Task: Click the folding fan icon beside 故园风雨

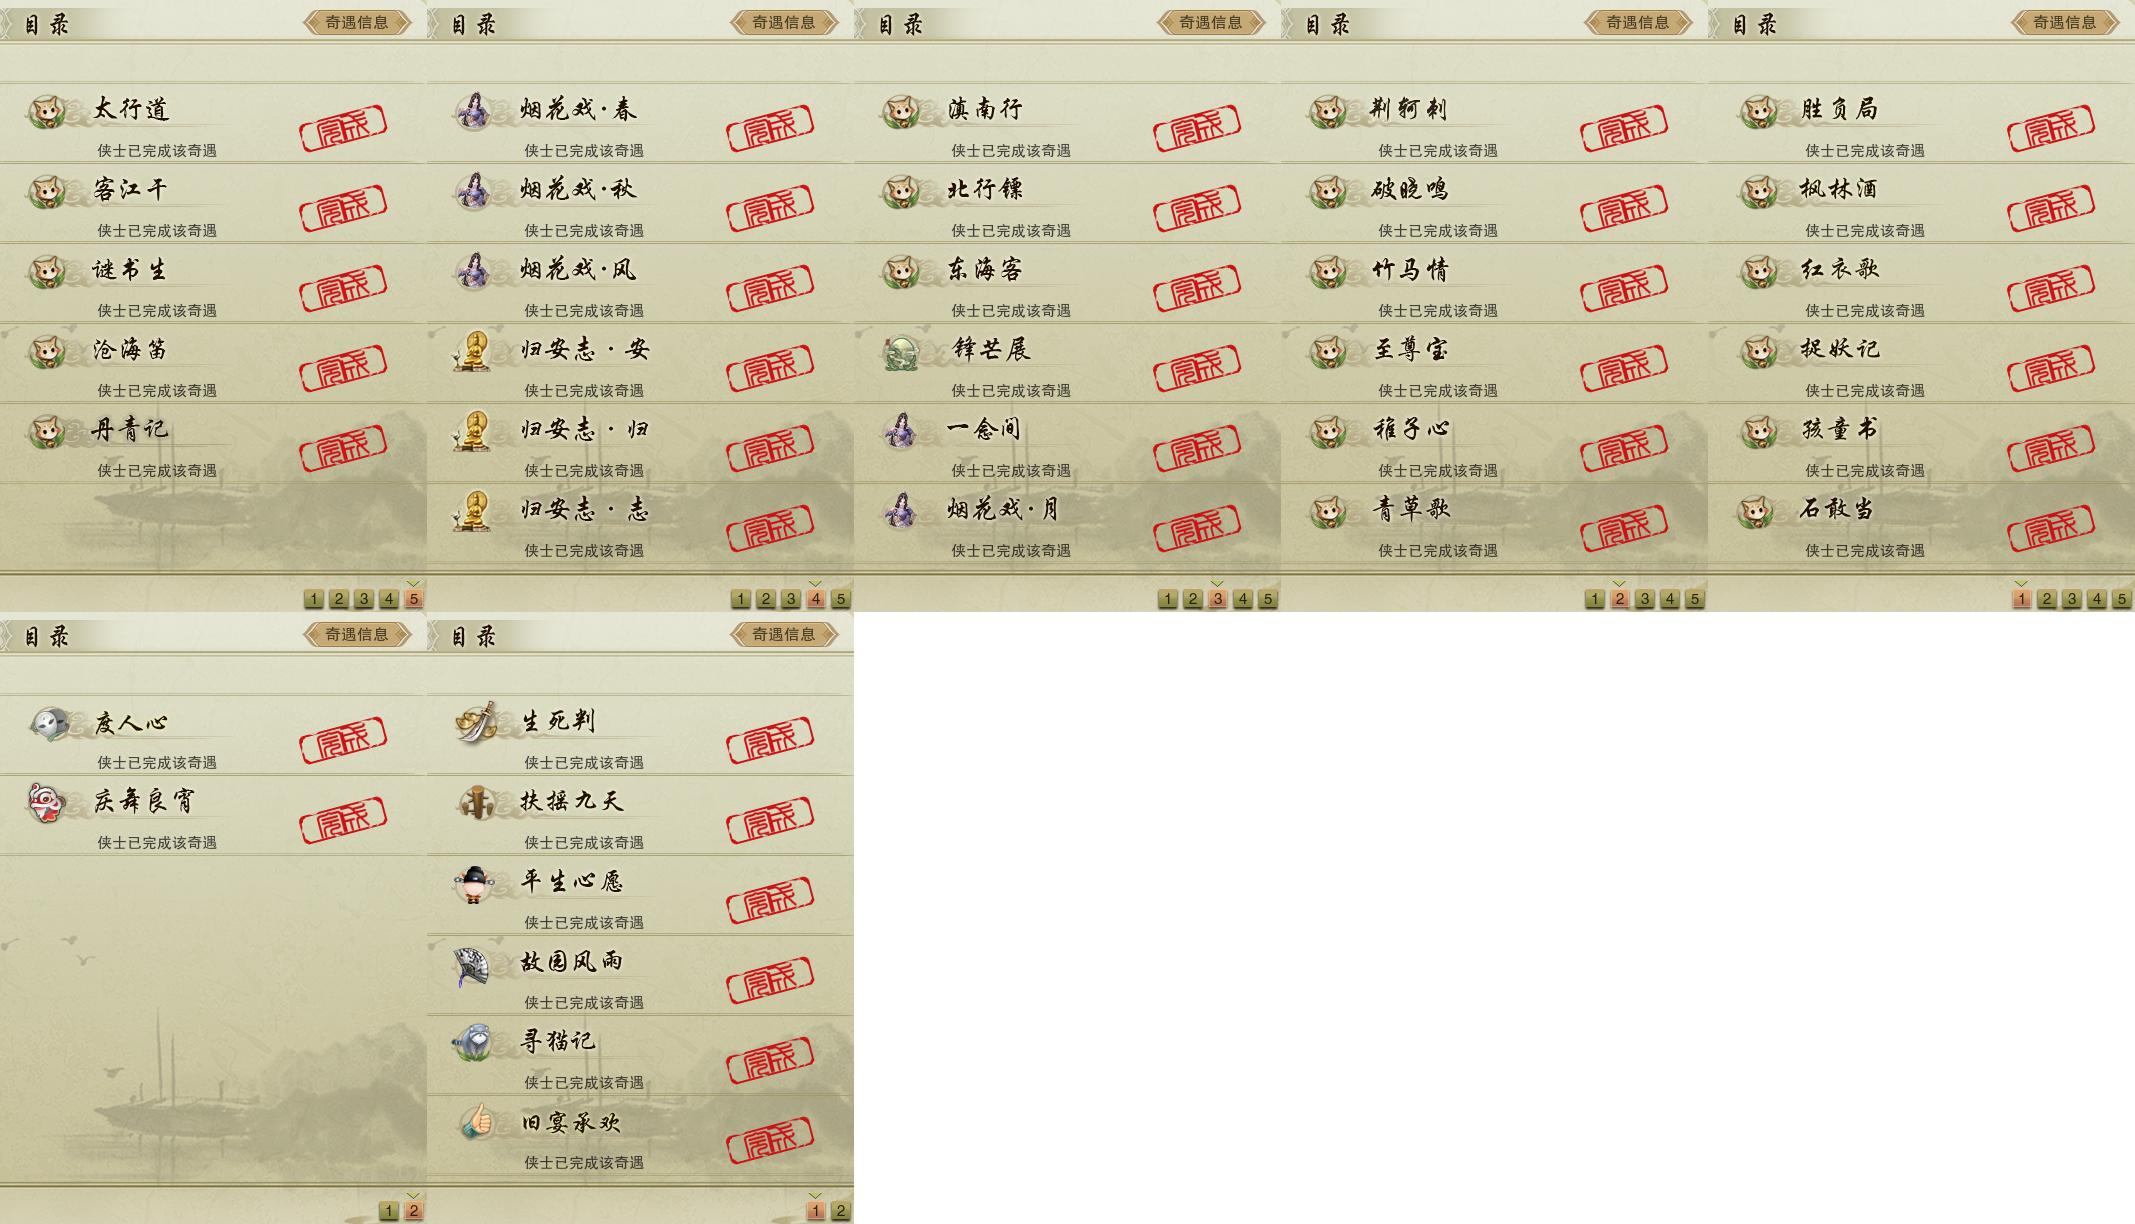Action: click(x=471, y=965)
